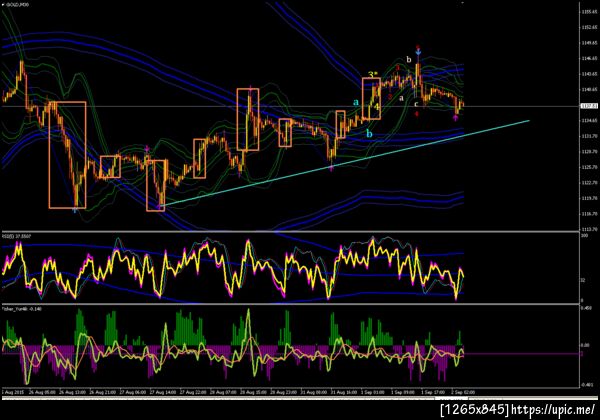Select the cyan "a" wave label

[356, 102]
